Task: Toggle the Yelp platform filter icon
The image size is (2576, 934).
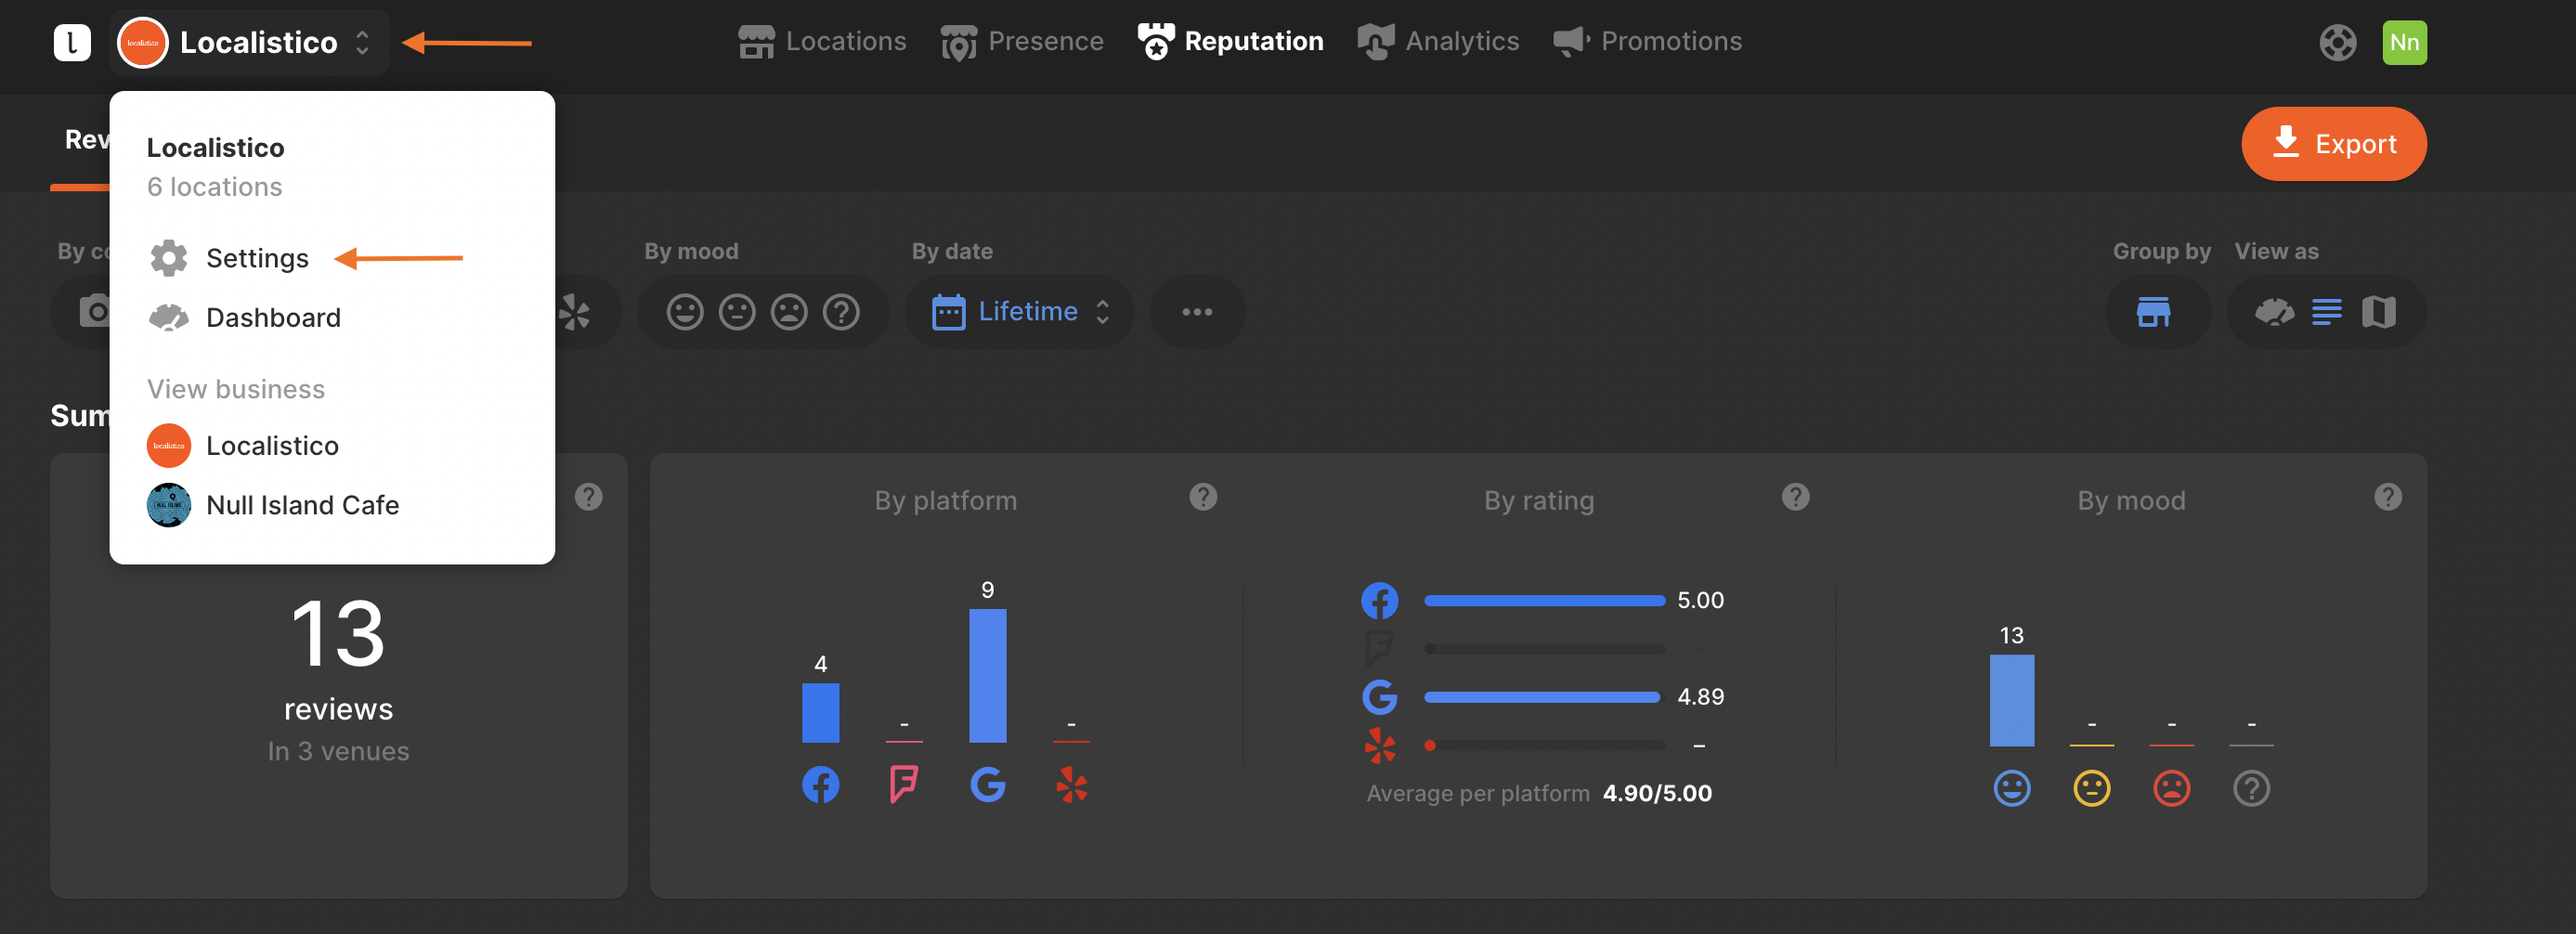Action: pyautogui.click(x=574, y=312)
